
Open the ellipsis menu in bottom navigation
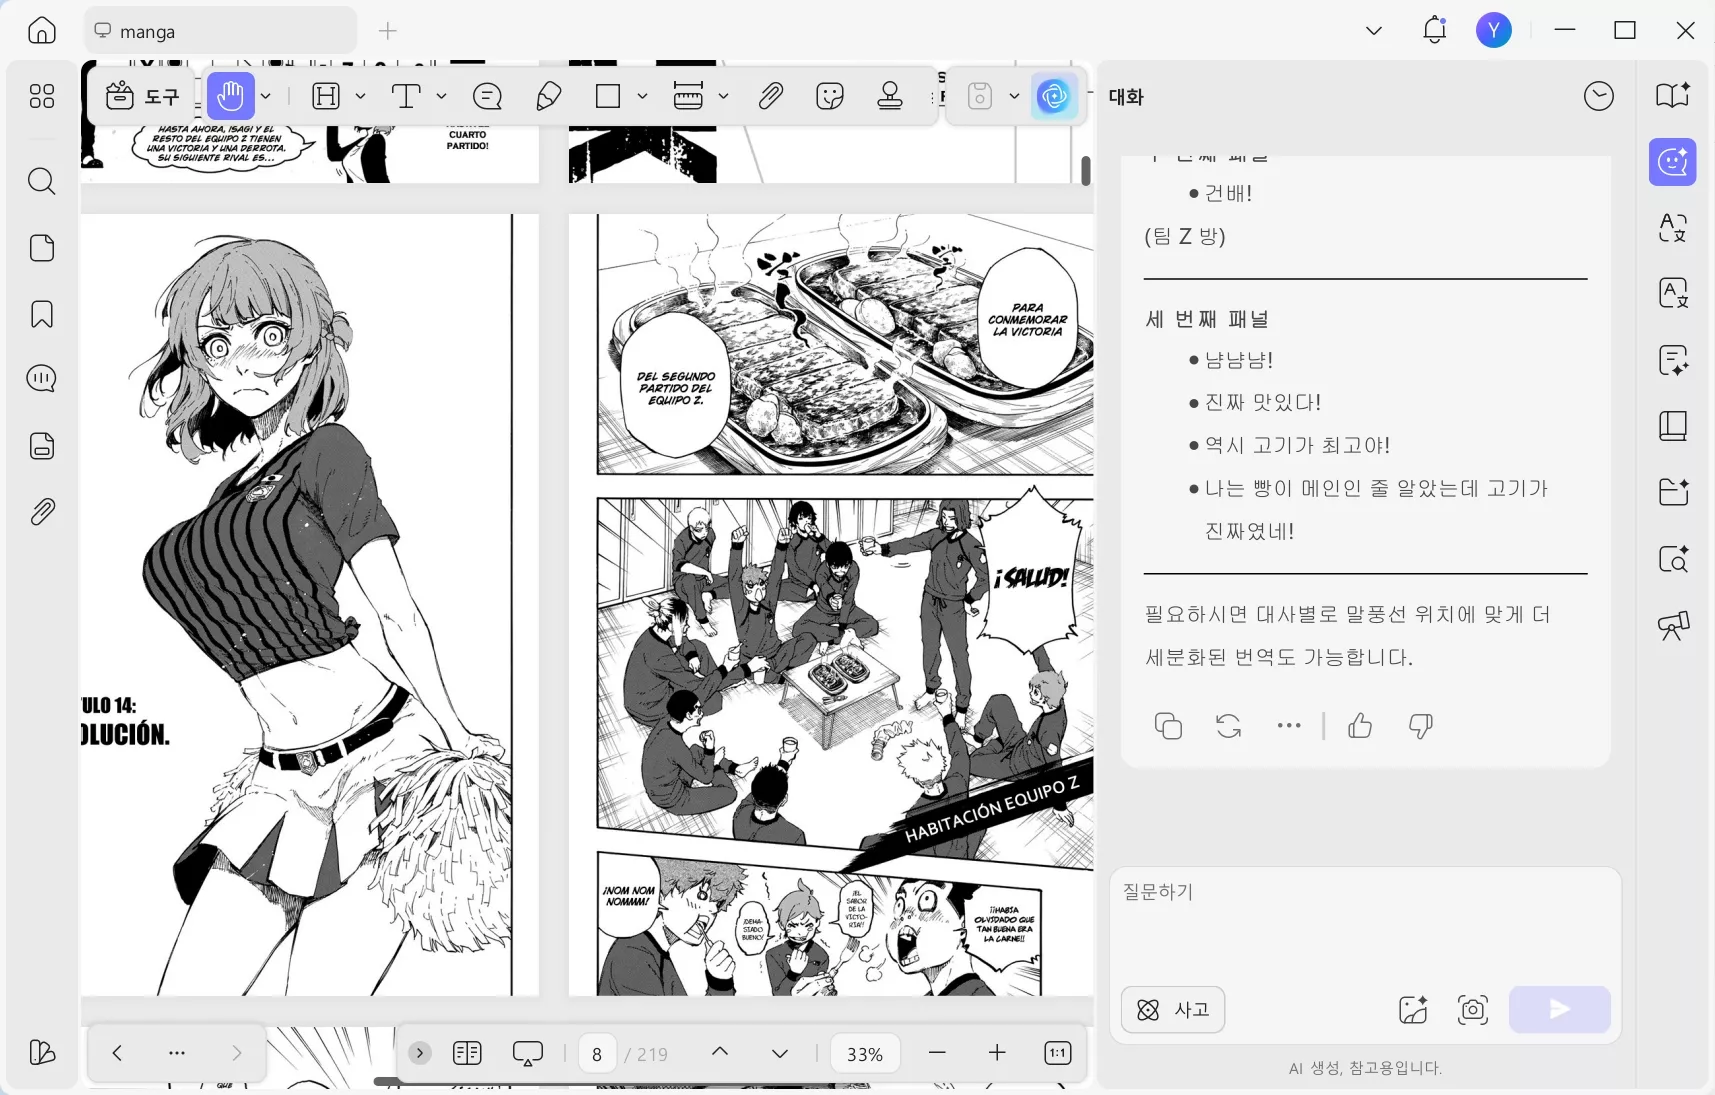(177, 1053)
